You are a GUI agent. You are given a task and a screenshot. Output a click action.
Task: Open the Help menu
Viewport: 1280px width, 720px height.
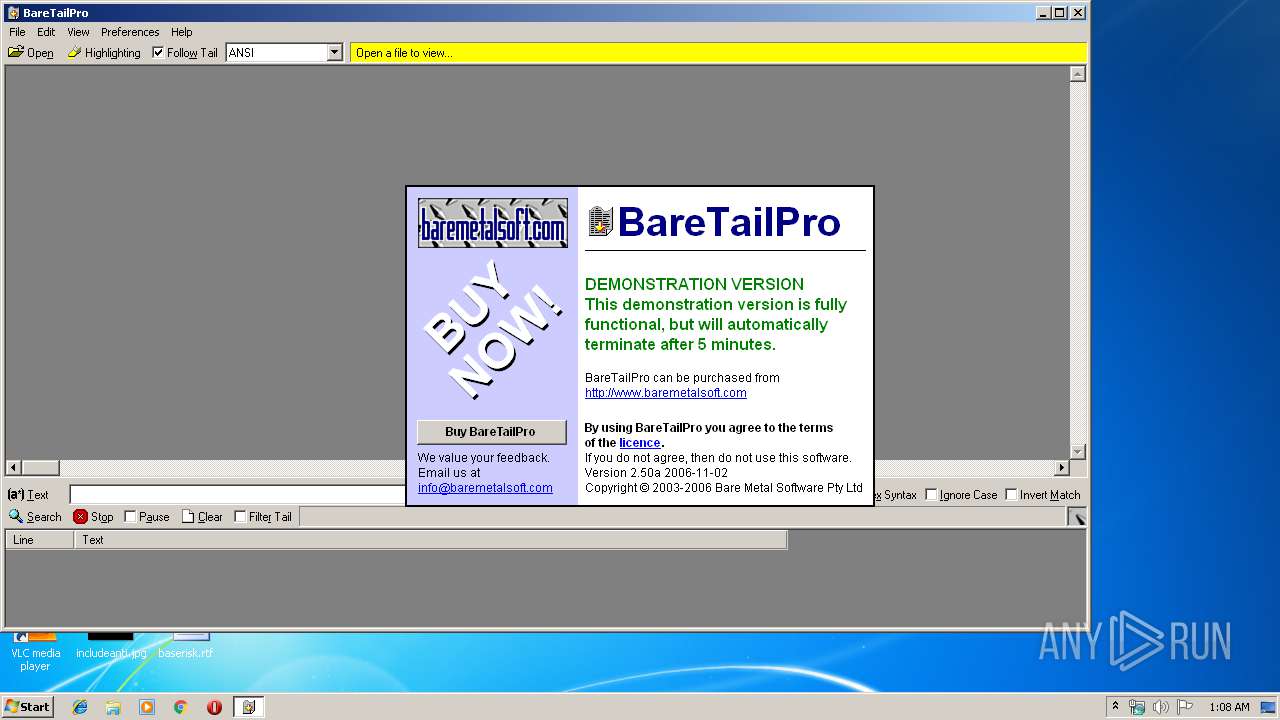[x=181, y=32]
